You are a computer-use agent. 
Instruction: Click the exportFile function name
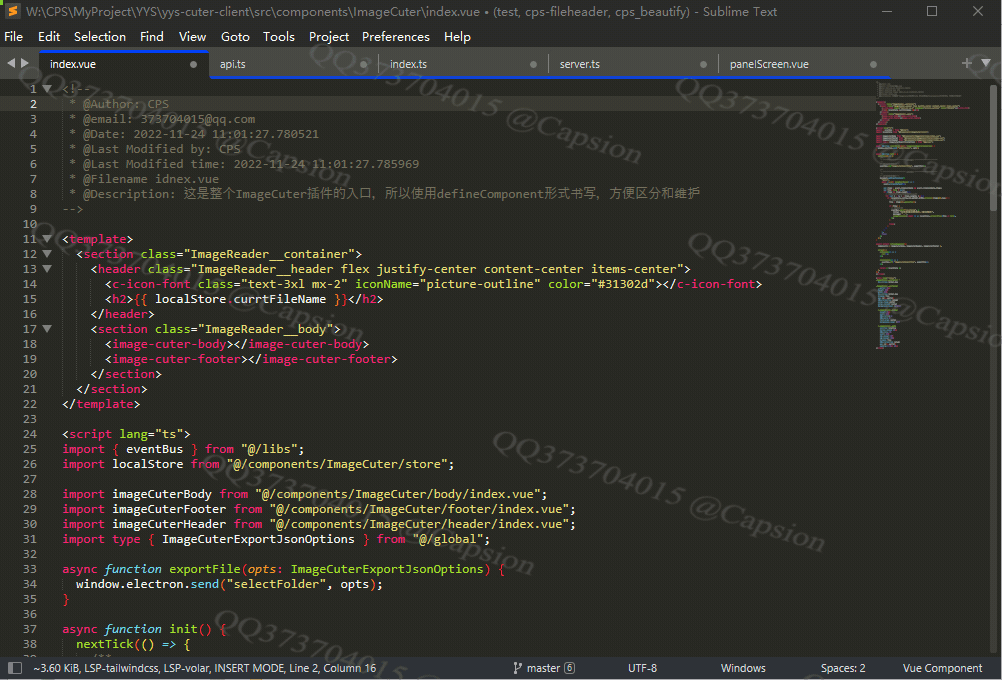(x=204, y=569)
